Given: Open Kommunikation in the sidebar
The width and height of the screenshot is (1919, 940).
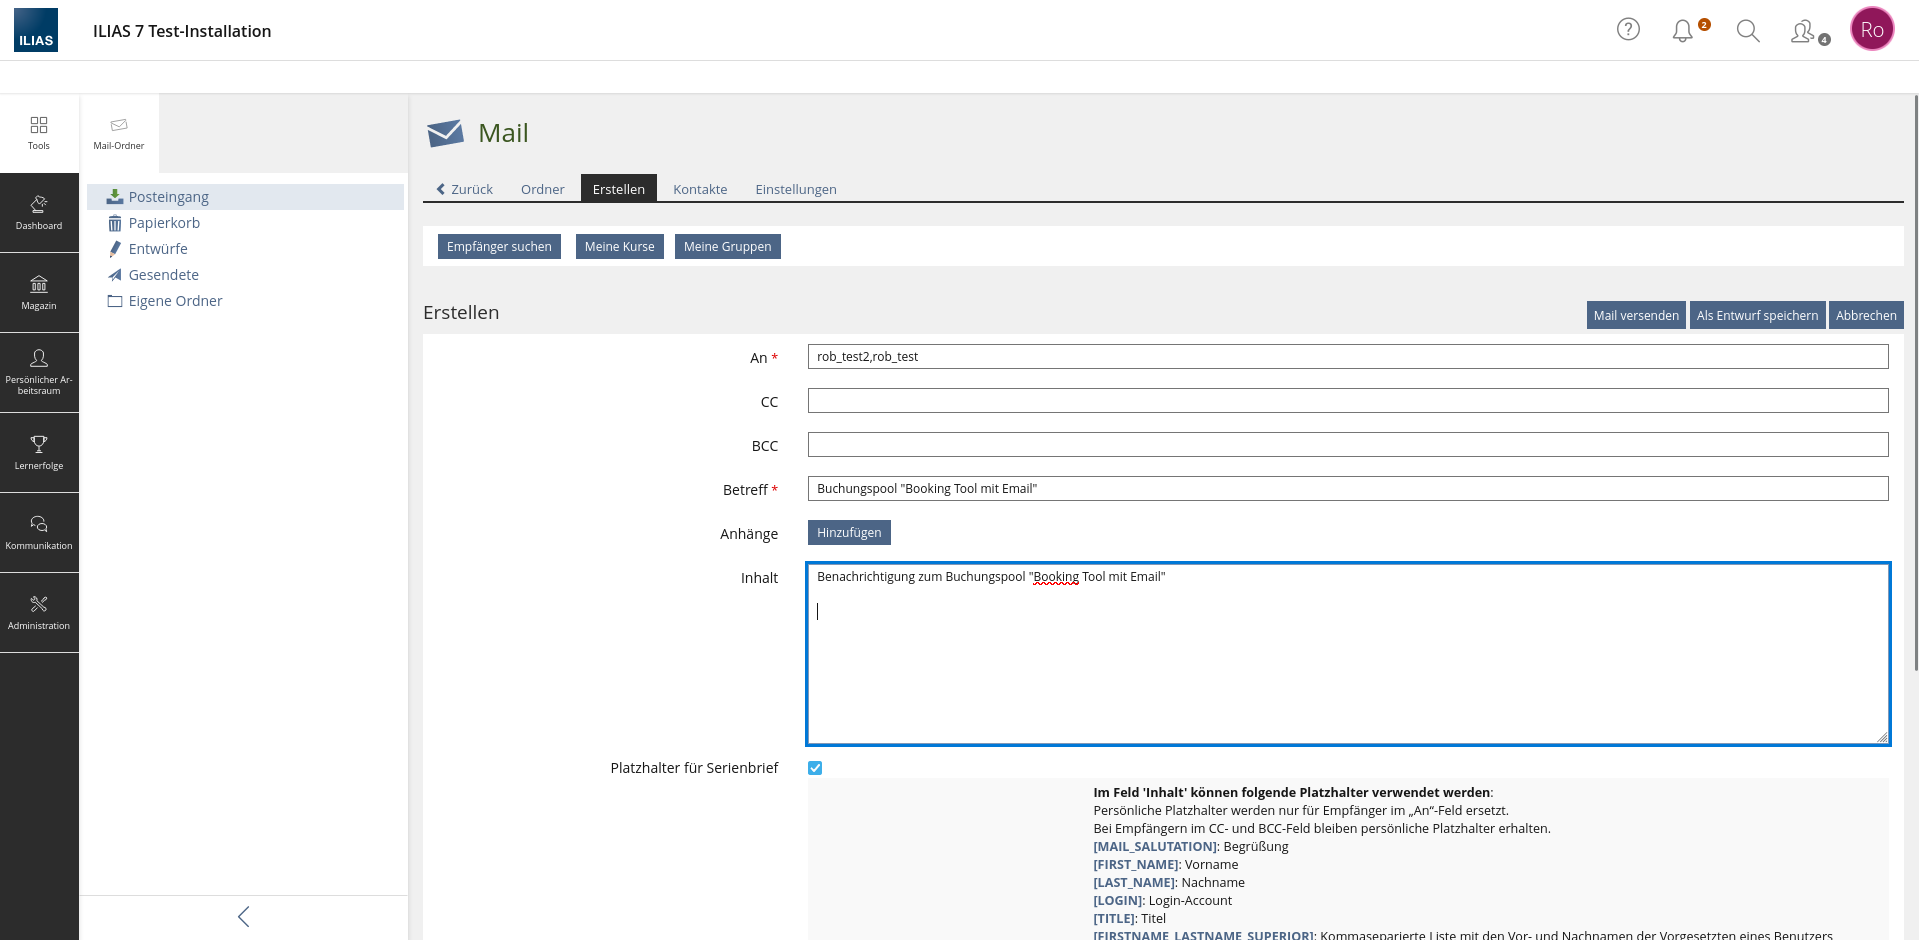Looking at the screenshot, I should pos(39,533).
